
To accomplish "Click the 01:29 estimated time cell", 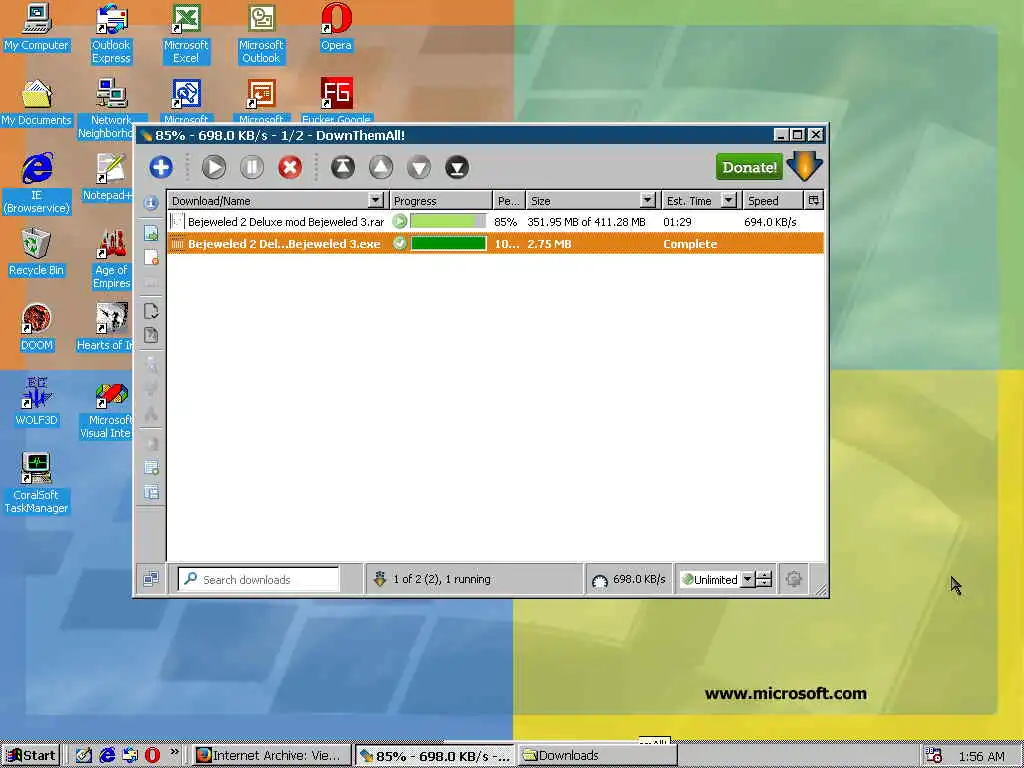I will [x=677, y=222].
